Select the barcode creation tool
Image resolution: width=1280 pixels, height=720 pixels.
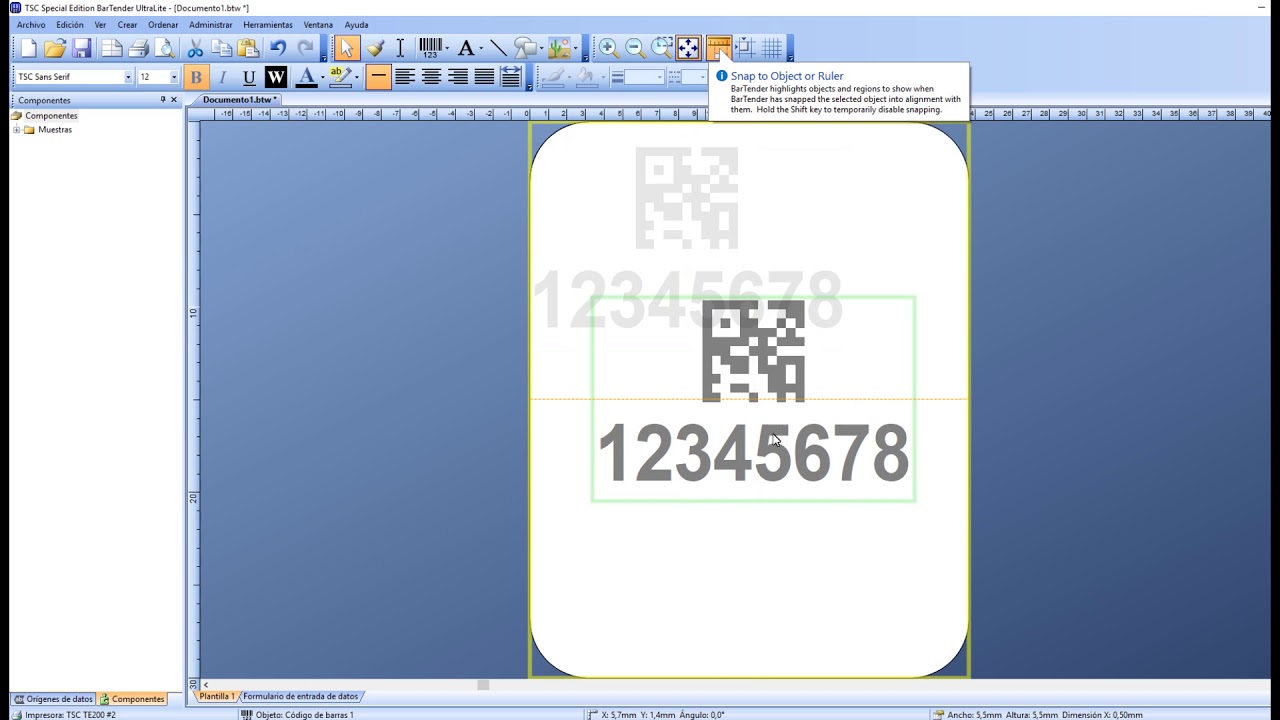(430, 48)
